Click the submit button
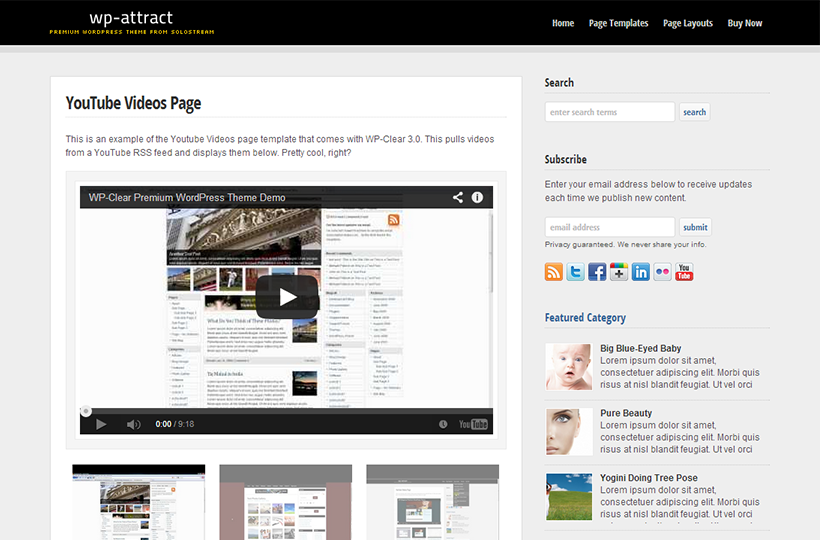This screenshot has height=540, width=820. click(x=695, y=227)
